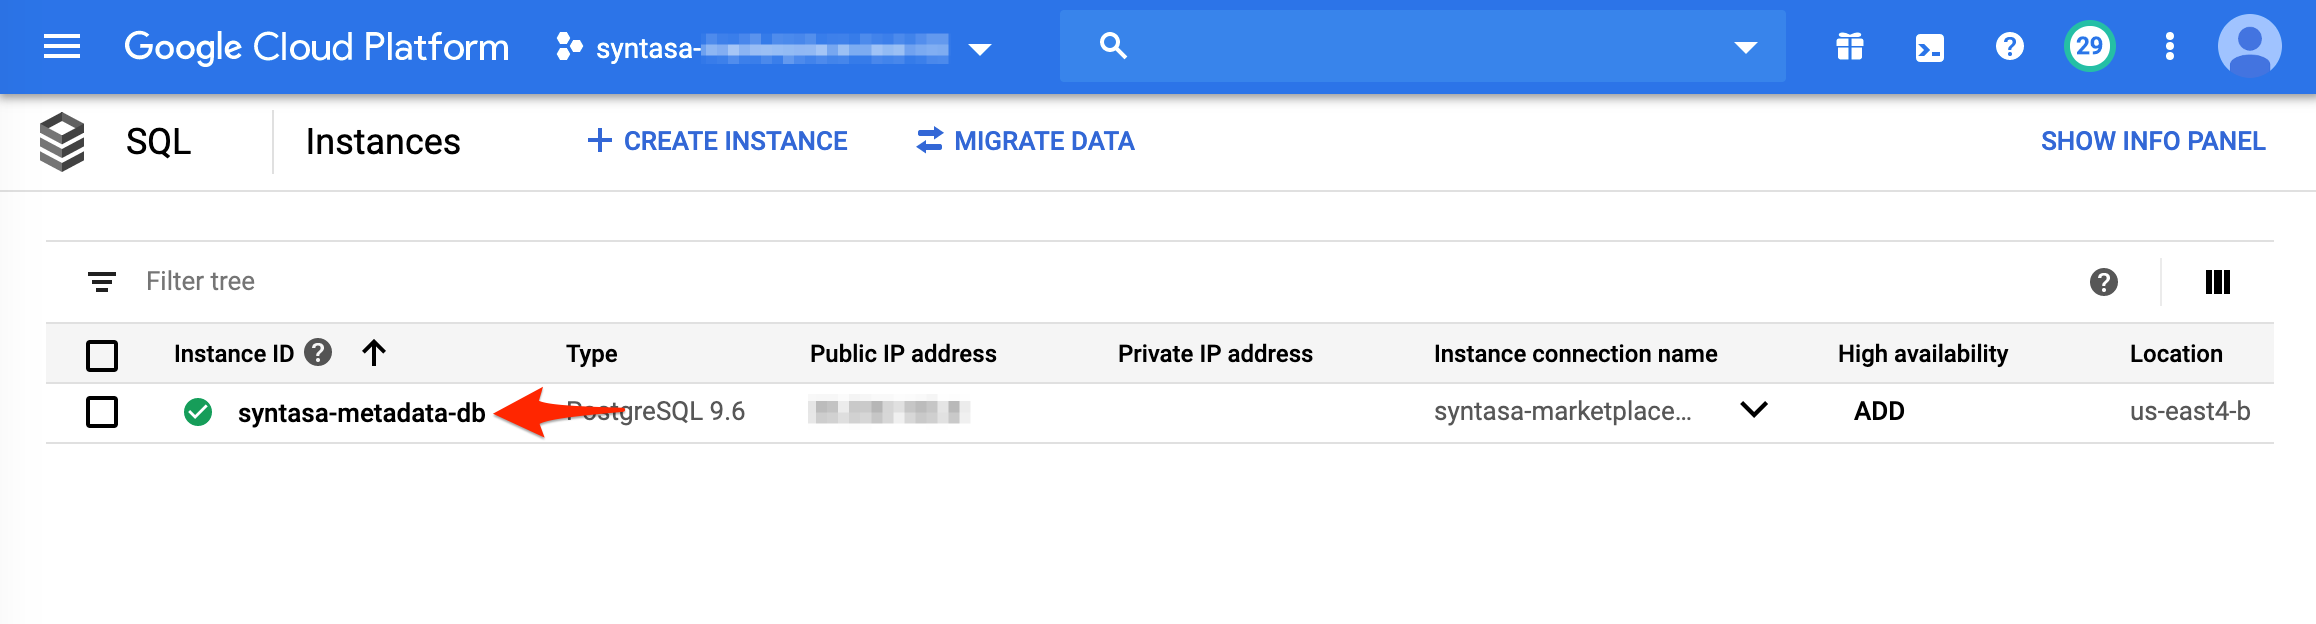Viewport: 2316px width, 624px height.
Task: Expand the syntasa project selector dropdown
Action: pyautogui.click(x=980, y=49)
